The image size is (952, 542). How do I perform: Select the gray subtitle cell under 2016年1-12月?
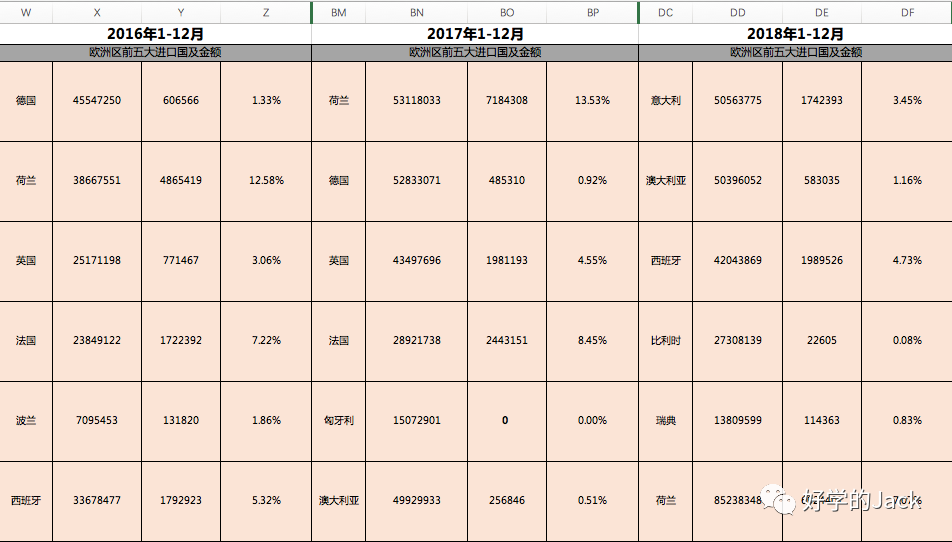(x=155, y=53)
